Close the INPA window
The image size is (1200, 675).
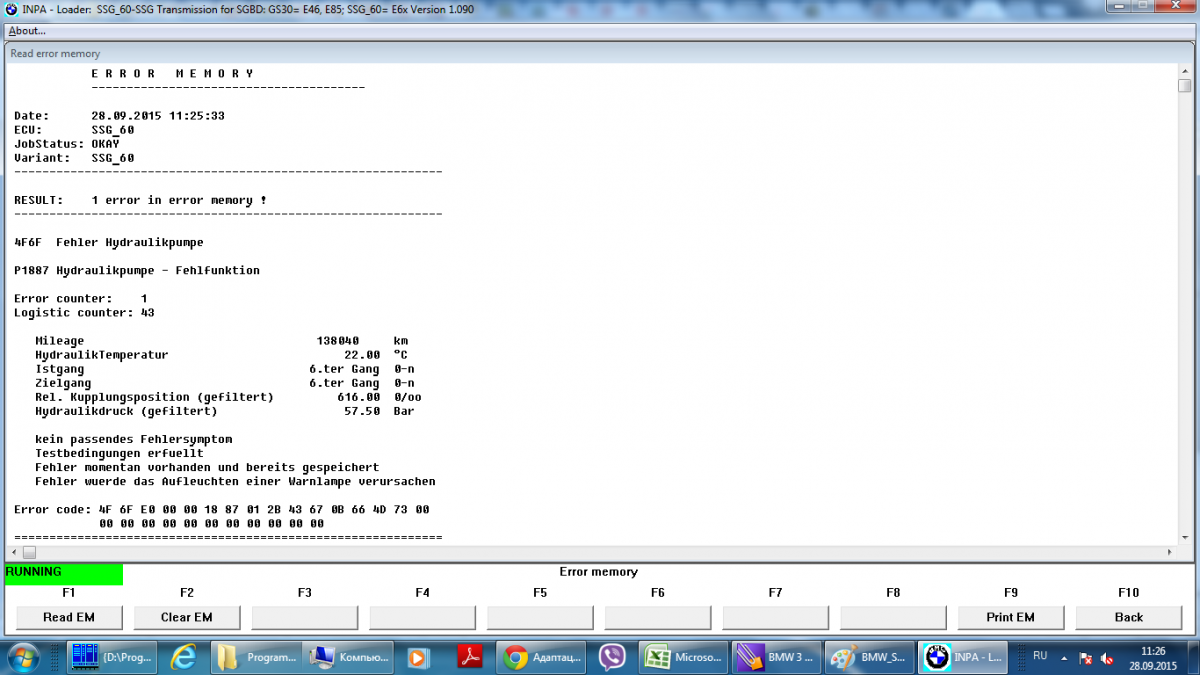1173,8
